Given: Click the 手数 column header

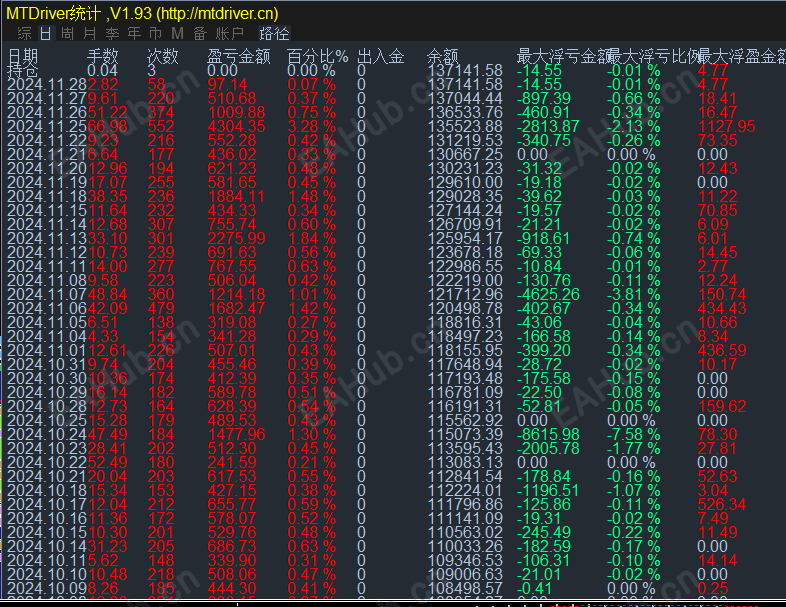Looking at the screenshot, I should [x=103, y=56].
